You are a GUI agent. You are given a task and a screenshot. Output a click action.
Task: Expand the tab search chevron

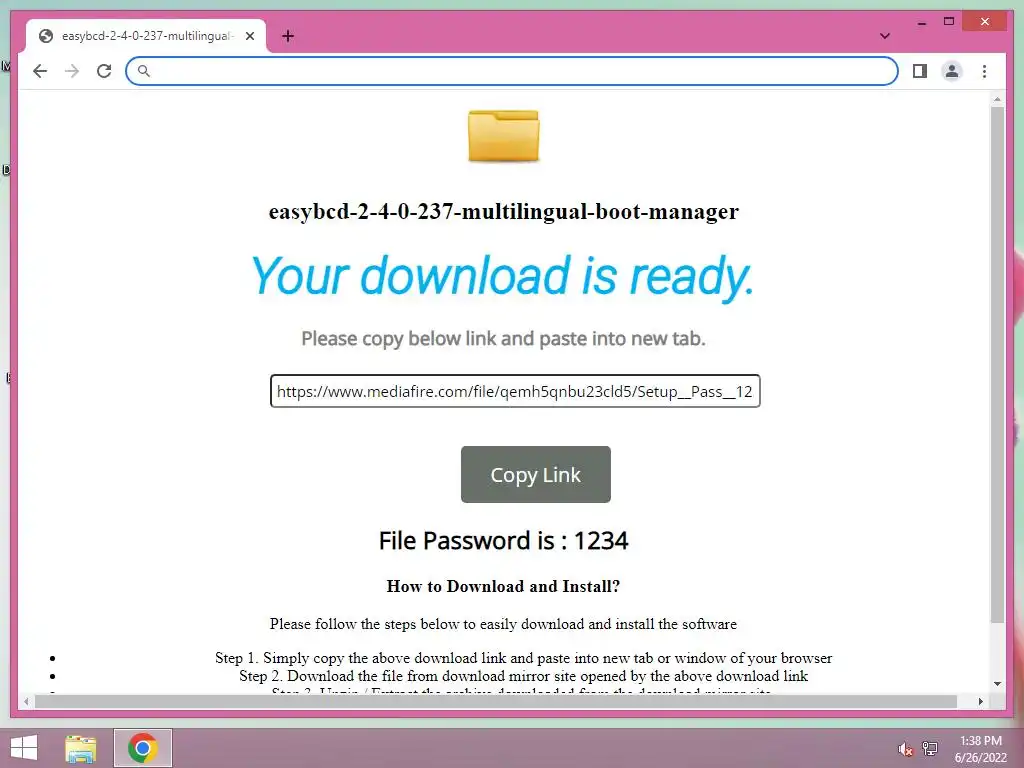point(884,36)
